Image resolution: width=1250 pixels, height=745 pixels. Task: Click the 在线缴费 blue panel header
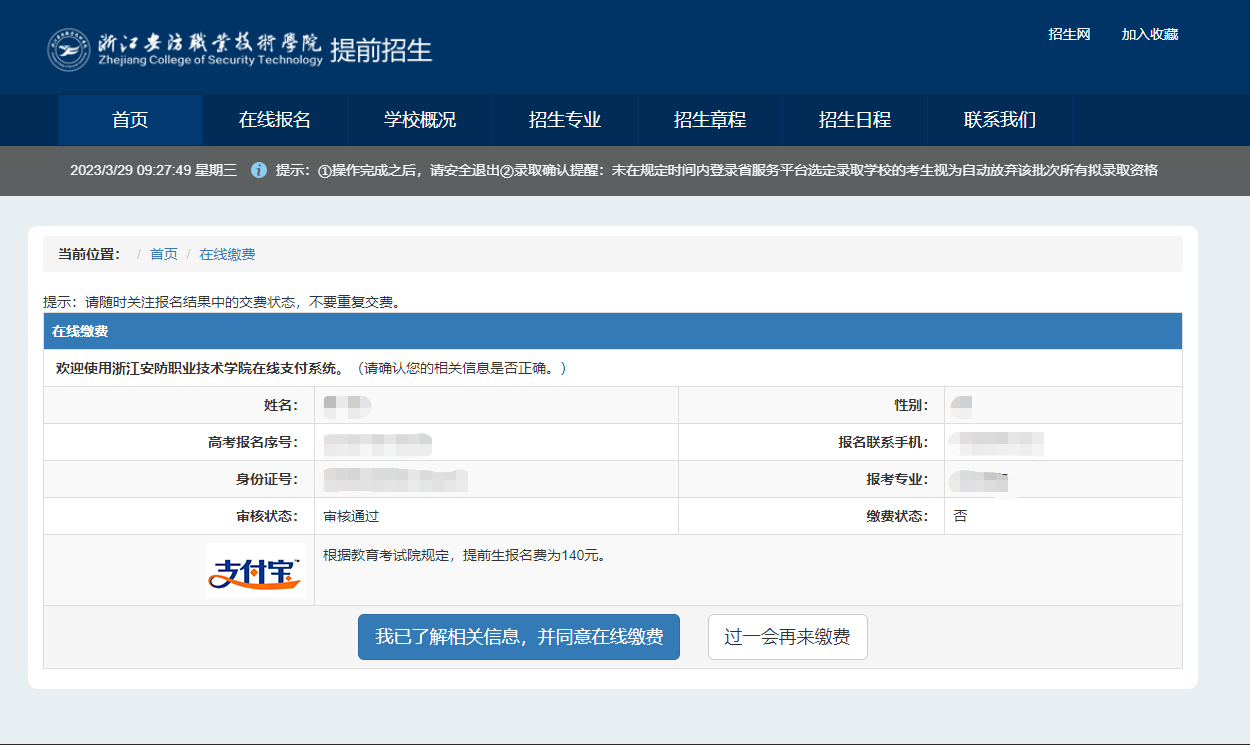612,331
